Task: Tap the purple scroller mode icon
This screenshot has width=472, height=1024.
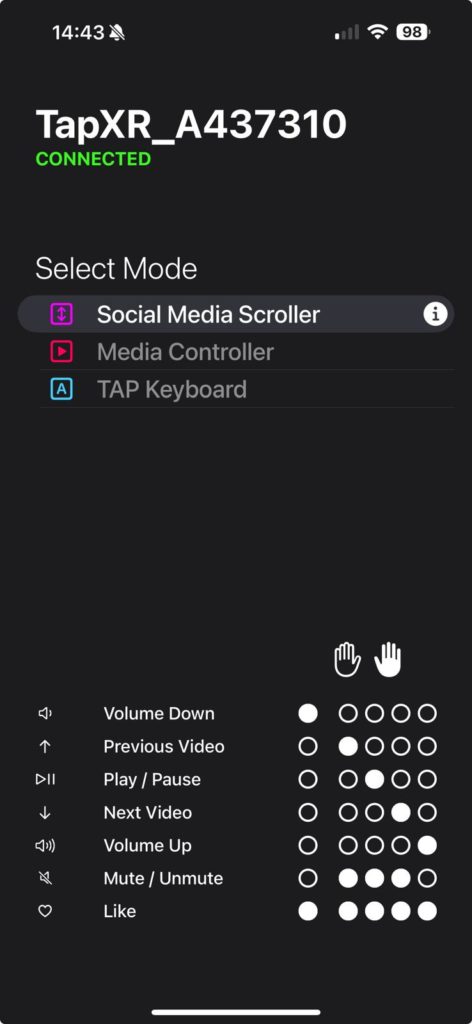Action: 61,314
